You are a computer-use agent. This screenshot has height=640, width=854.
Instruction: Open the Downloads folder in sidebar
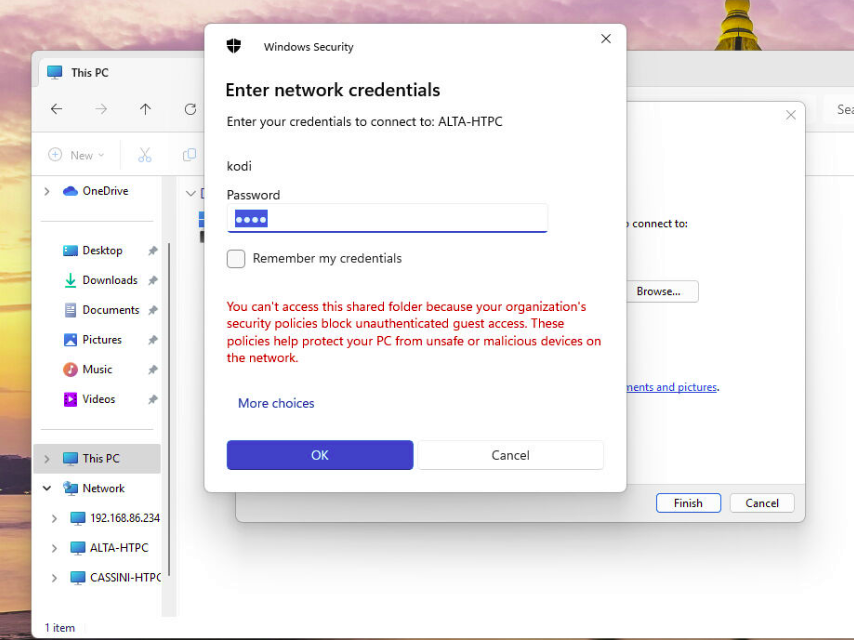109,280
